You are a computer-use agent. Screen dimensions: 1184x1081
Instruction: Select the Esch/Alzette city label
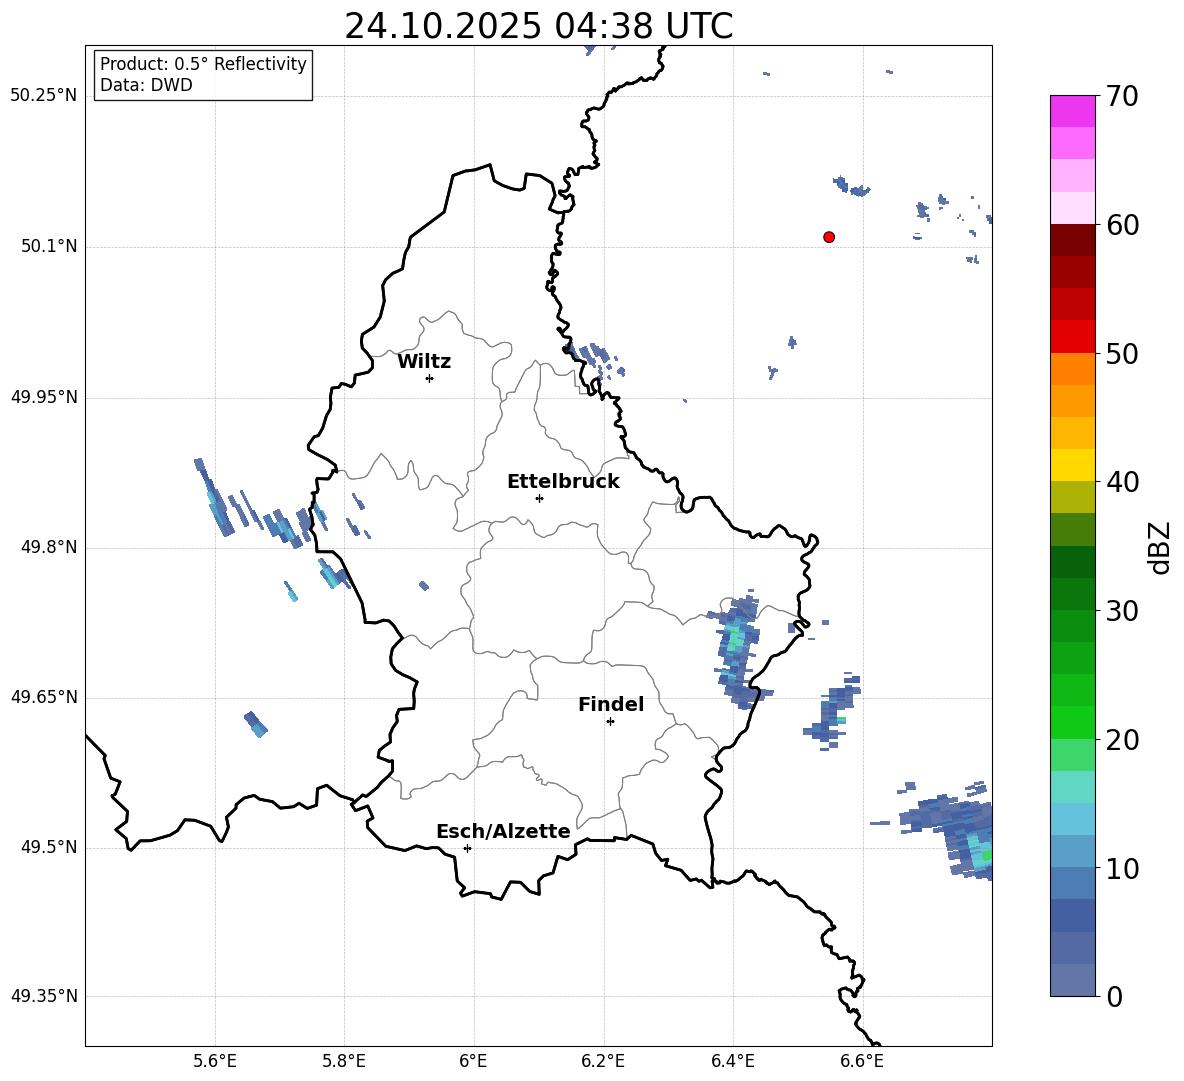[x=503, y=832]
